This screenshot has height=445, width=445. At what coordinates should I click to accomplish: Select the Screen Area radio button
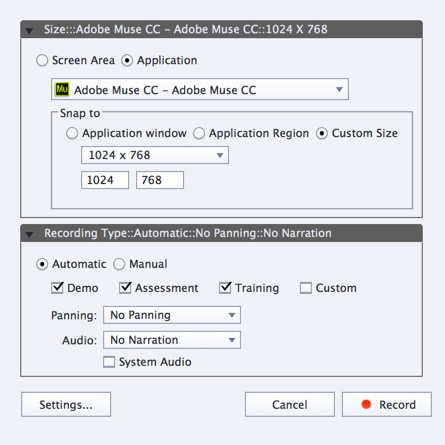pos(42,60)
